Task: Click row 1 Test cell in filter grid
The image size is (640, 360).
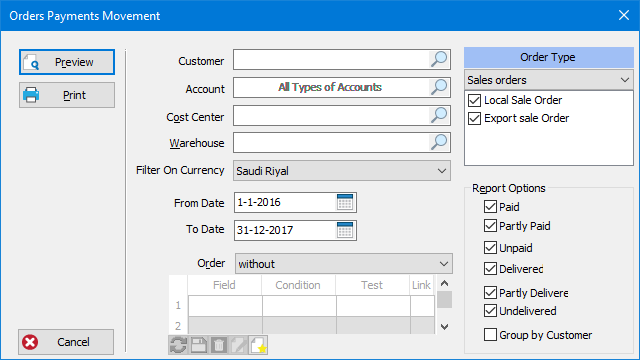Action: point(373,306)
